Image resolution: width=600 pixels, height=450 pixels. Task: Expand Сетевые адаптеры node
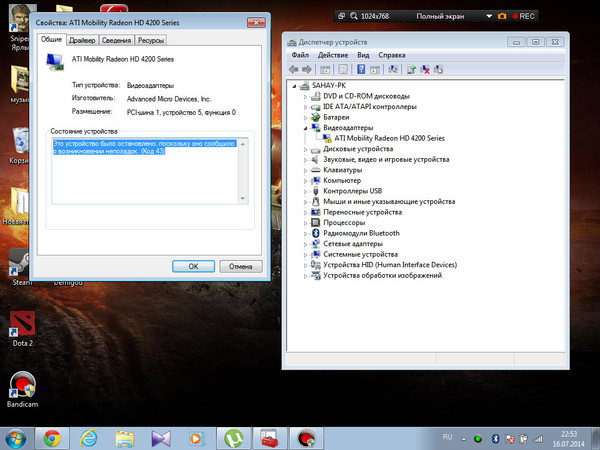click(x=305, y=244)
